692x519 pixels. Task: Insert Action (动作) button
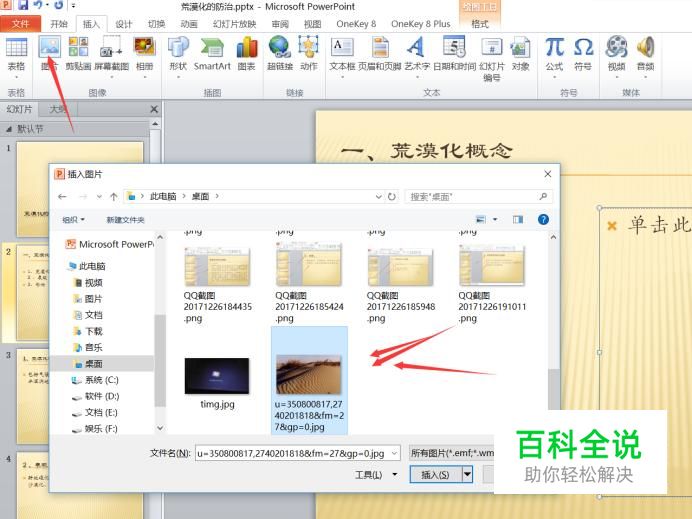click(x=308, y=54)
